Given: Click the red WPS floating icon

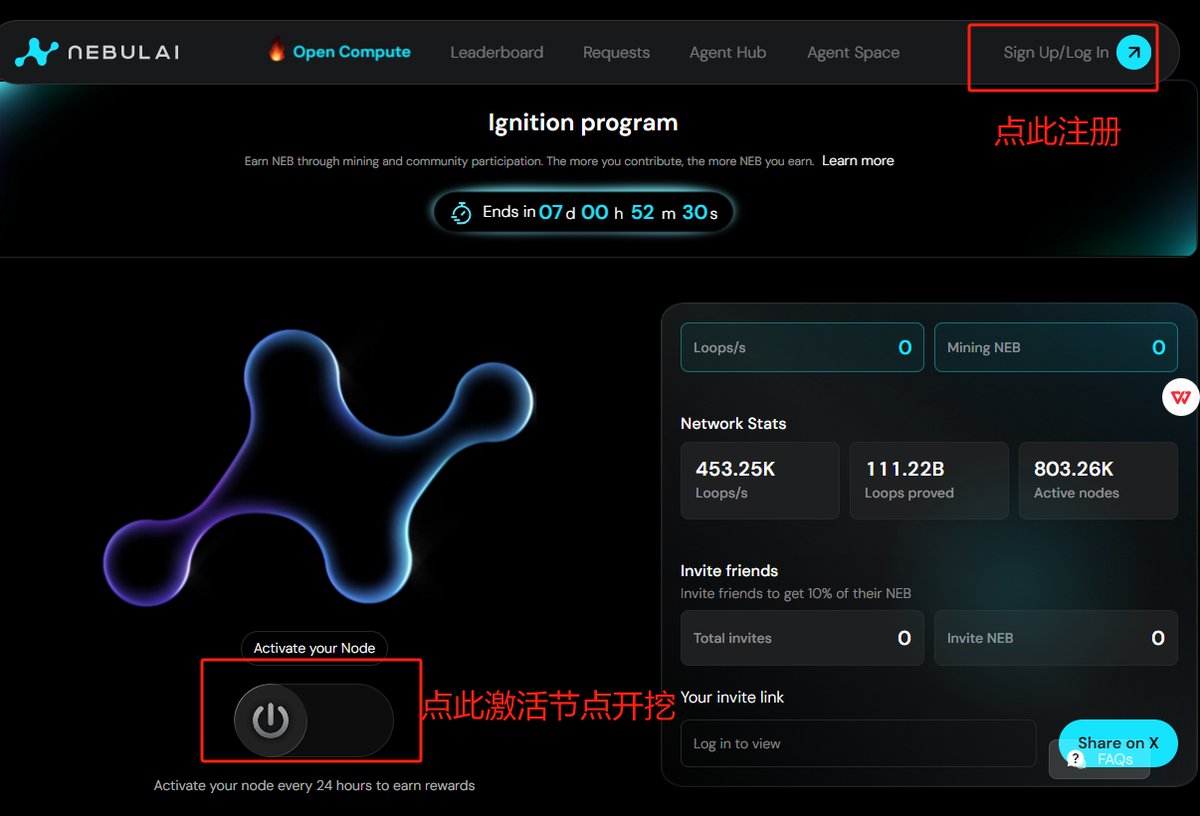Looking at the screenshot, I should coord(1181,398).
